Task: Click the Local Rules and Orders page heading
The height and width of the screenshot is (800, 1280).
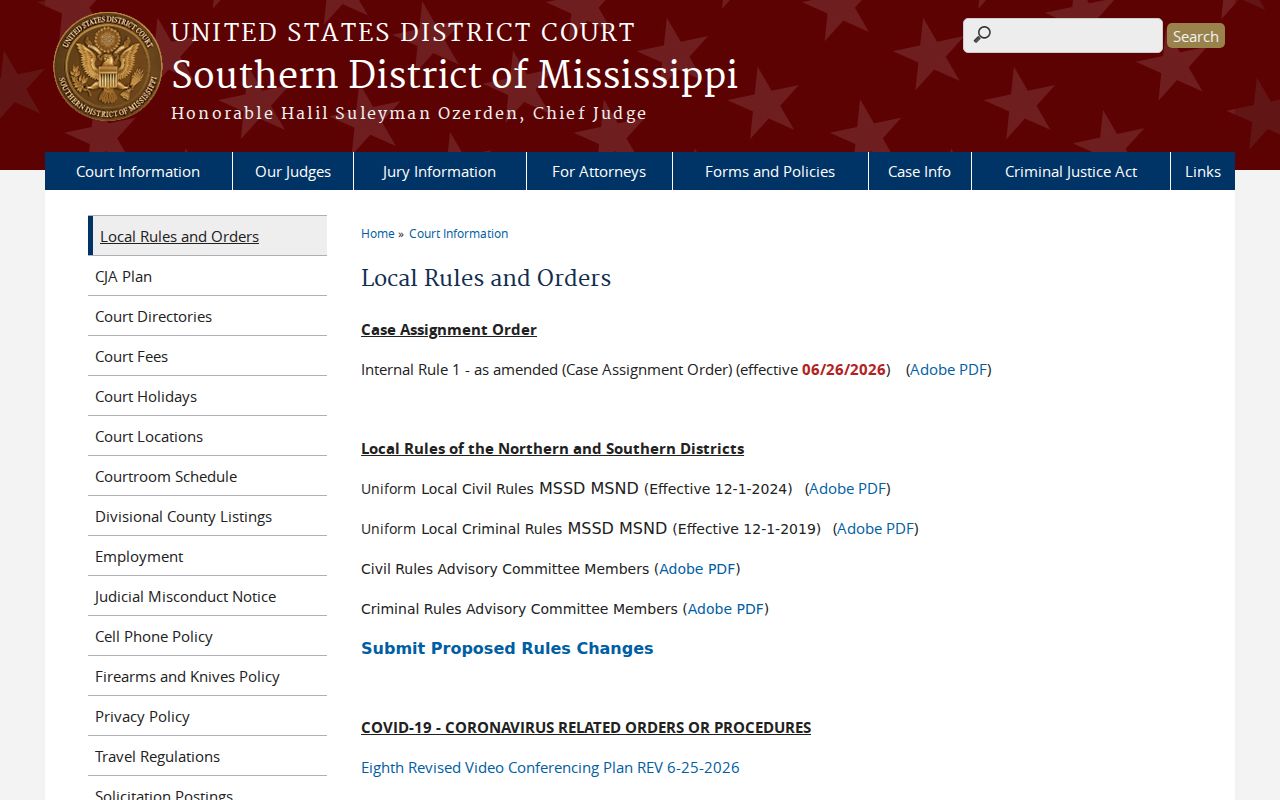Action: pos(486,277)
